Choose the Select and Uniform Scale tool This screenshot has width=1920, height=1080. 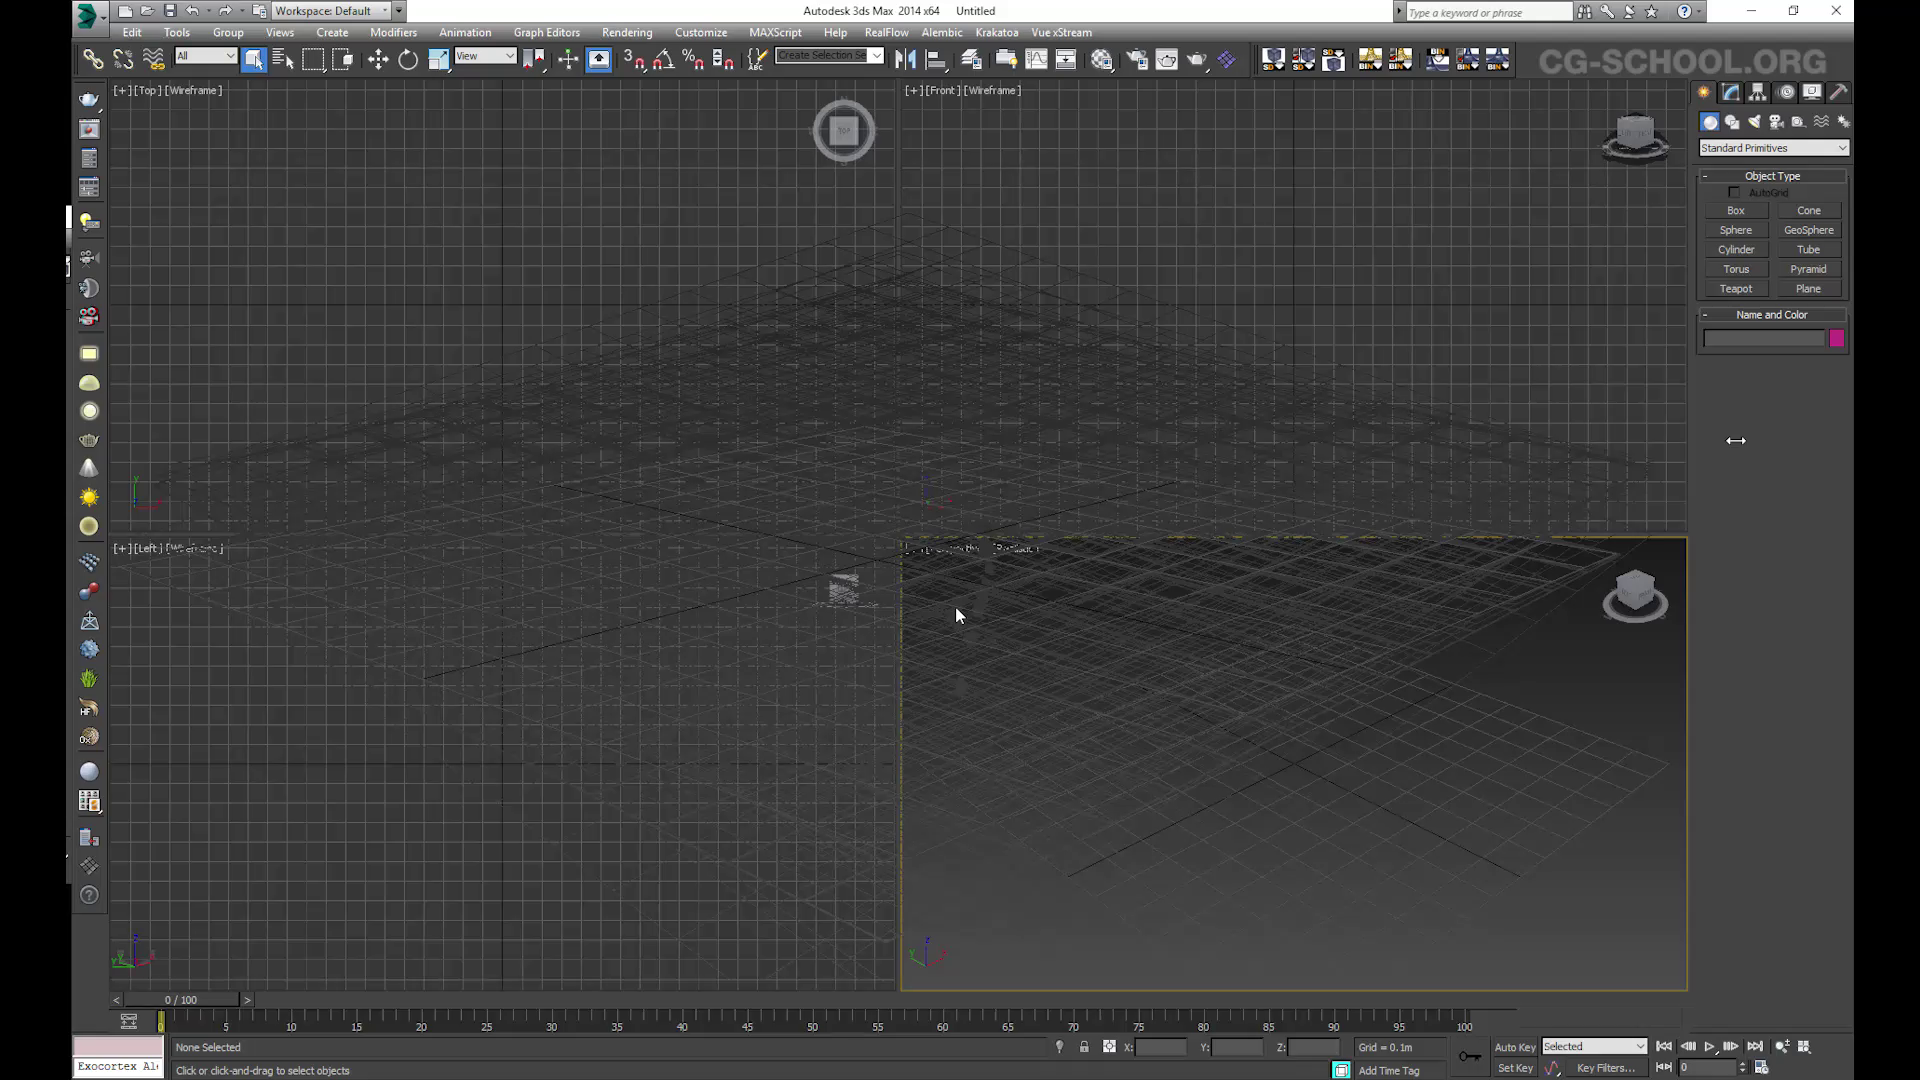pyautogui.click(x=438, y=60)
